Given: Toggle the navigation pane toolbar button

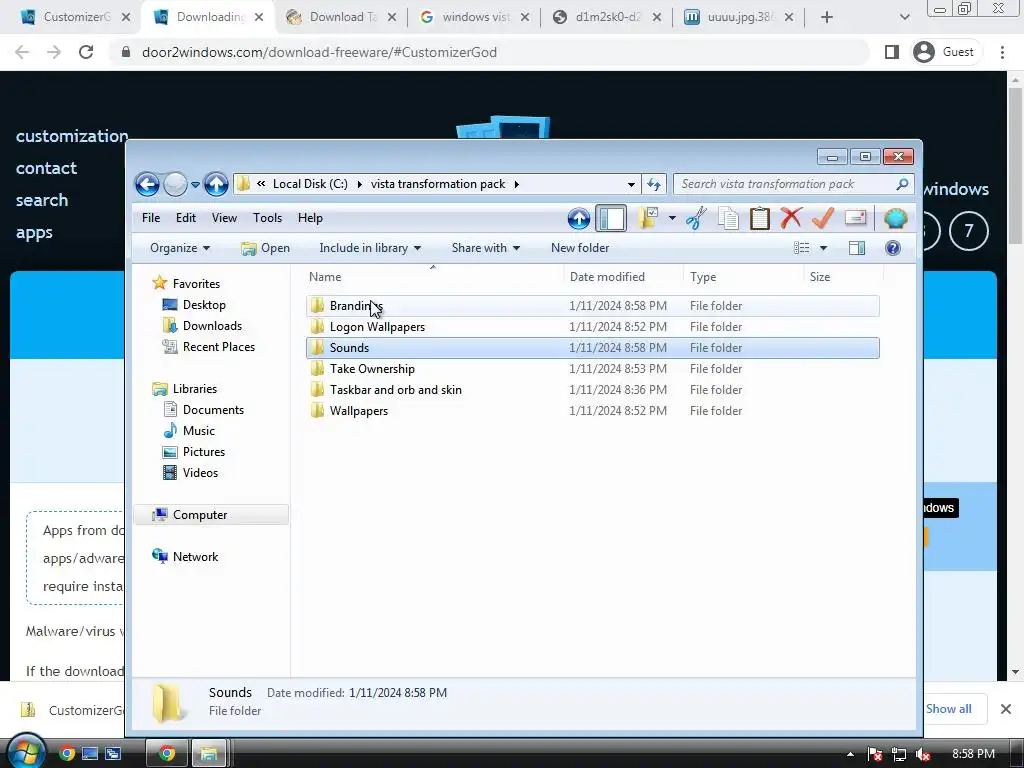Looking at the screenshot, I should click(611, 218).
